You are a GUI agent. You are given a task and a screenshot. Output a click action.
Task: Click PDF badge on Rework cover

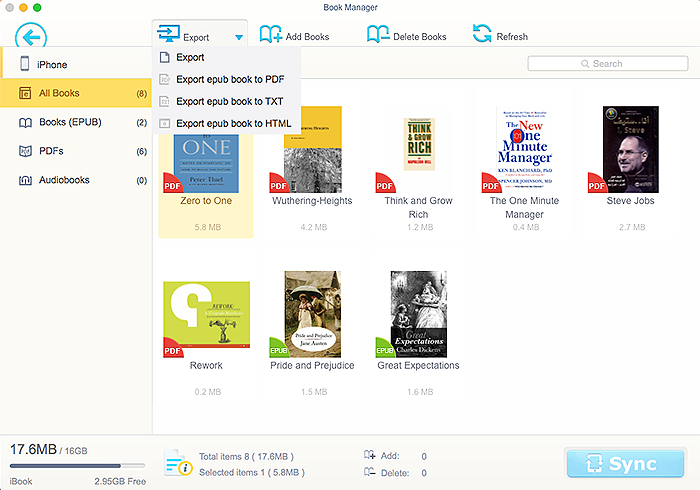coord(172,349)
